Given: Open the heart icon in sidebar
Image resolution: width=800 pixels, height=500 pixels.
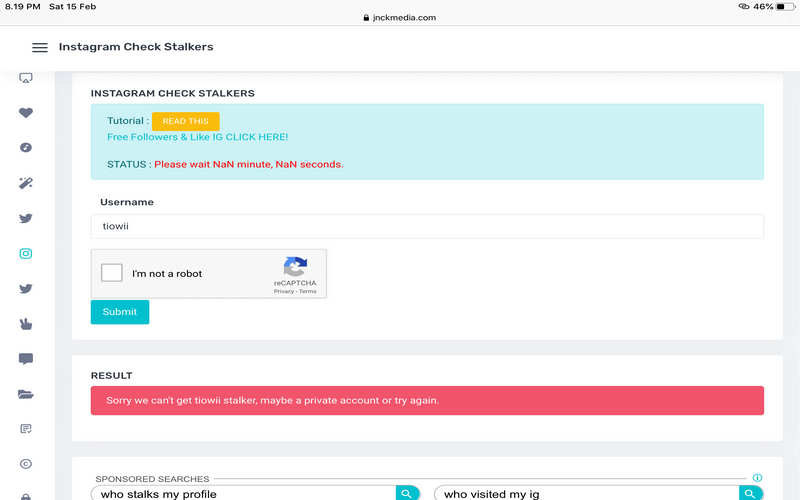Looking at the screenshot, I should [x=26, y=113].
